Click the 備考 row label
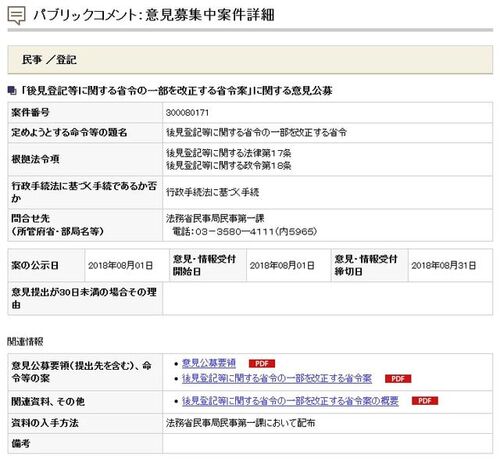Screen dimensions: 500x462 coord(21,443)
